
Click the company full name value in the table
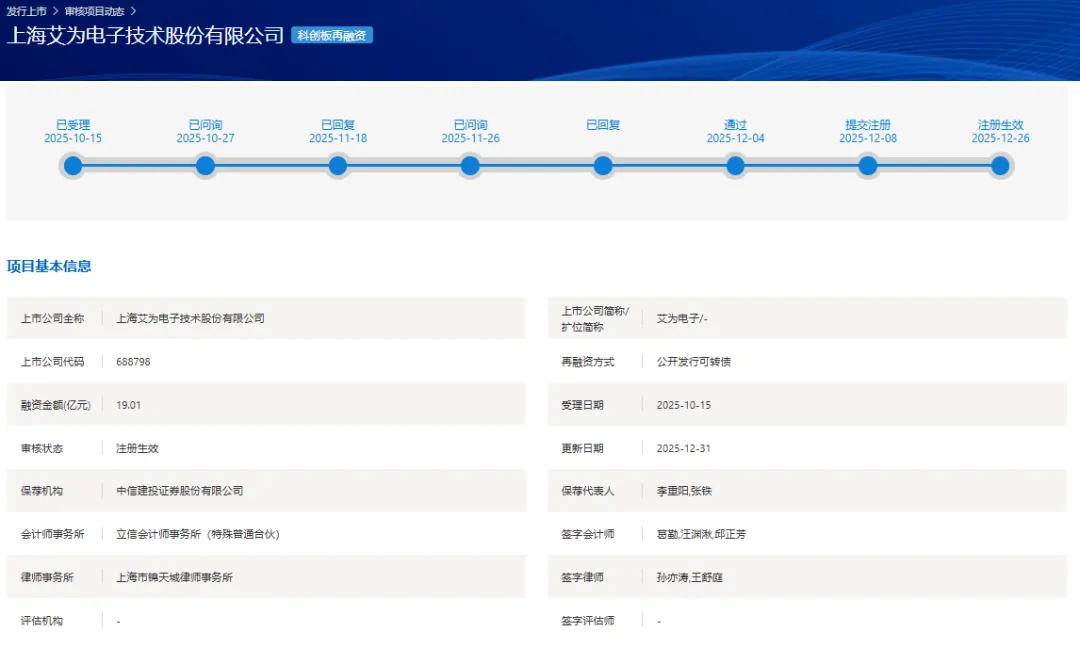[190, 318]
